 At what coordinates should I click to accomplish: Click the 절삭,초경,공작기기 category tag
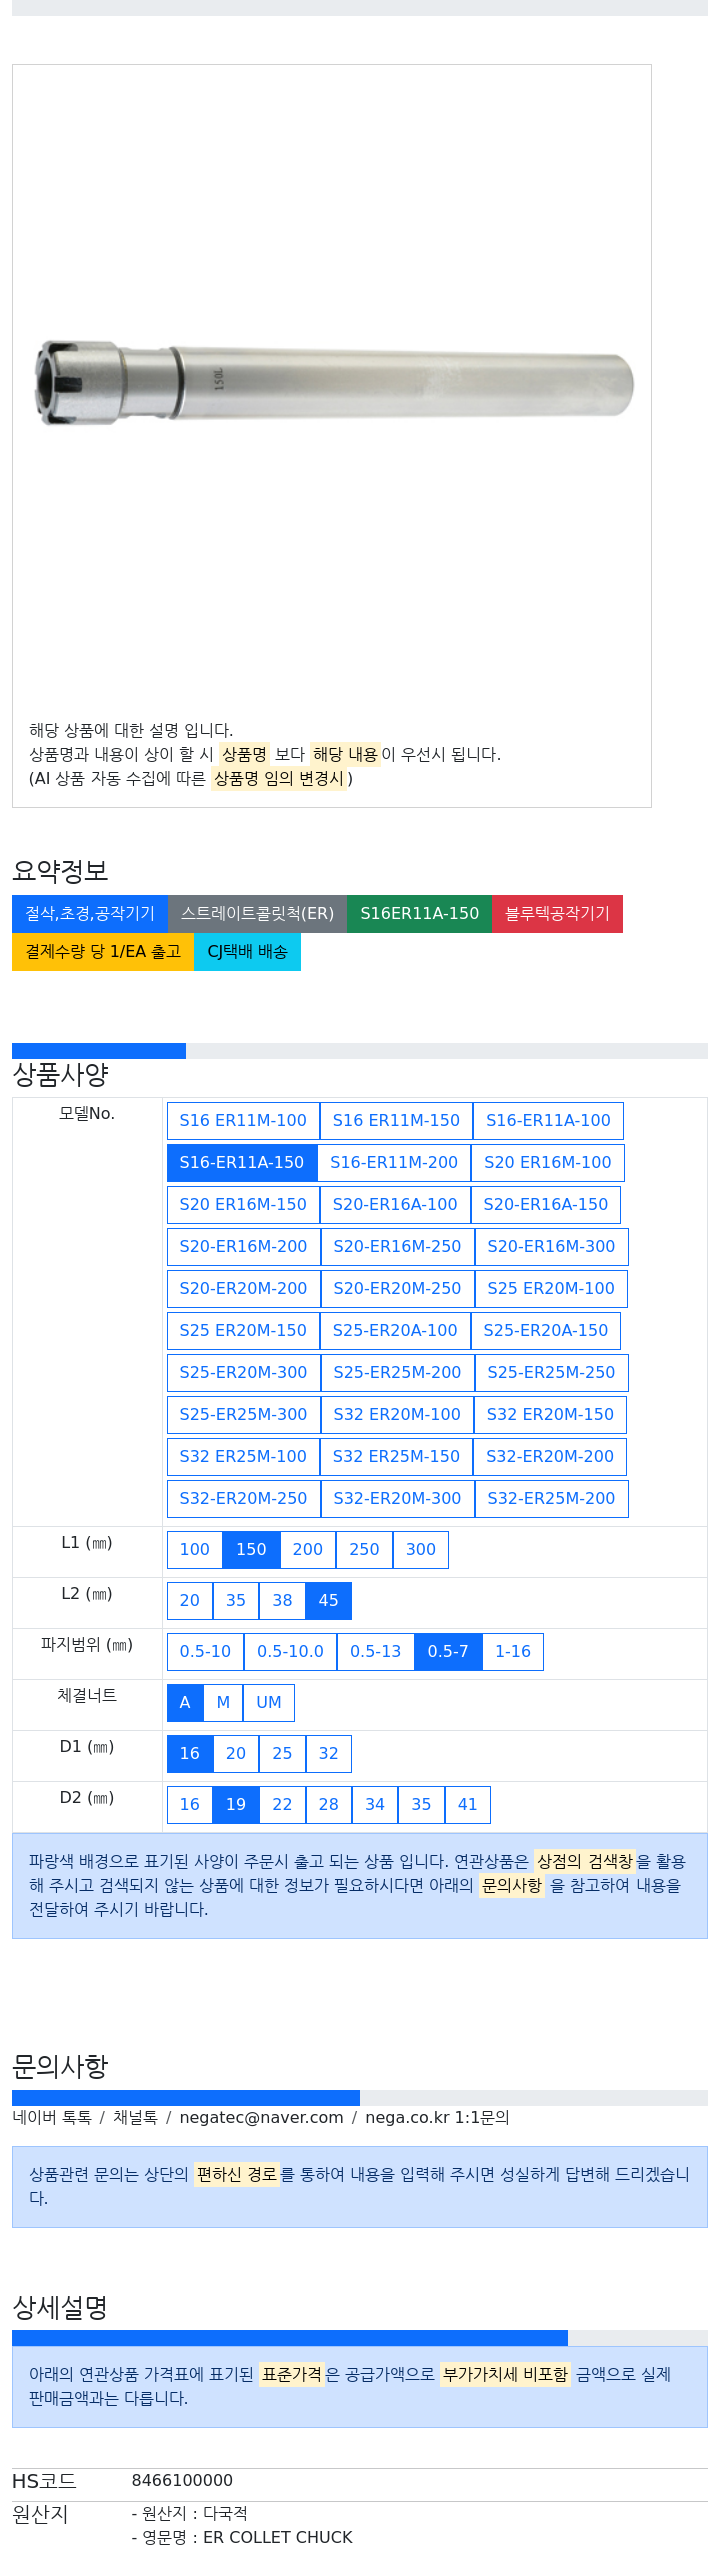[x=90, y=913]
